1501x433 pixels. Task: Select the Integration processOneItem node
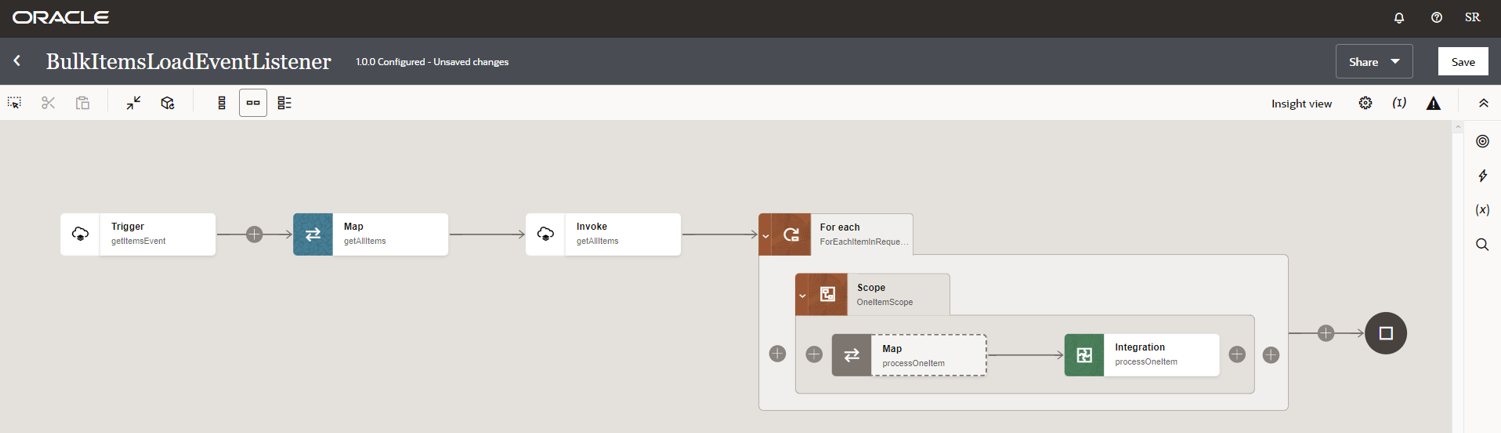click(1142, 355)
